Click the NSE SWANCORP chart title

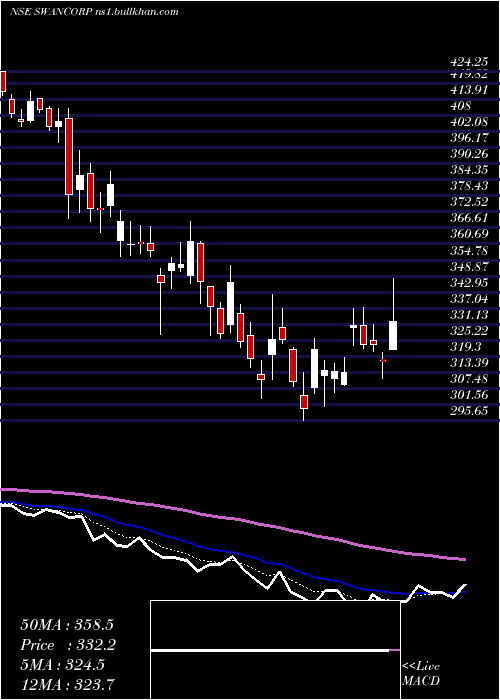click(x=94, y=12)
